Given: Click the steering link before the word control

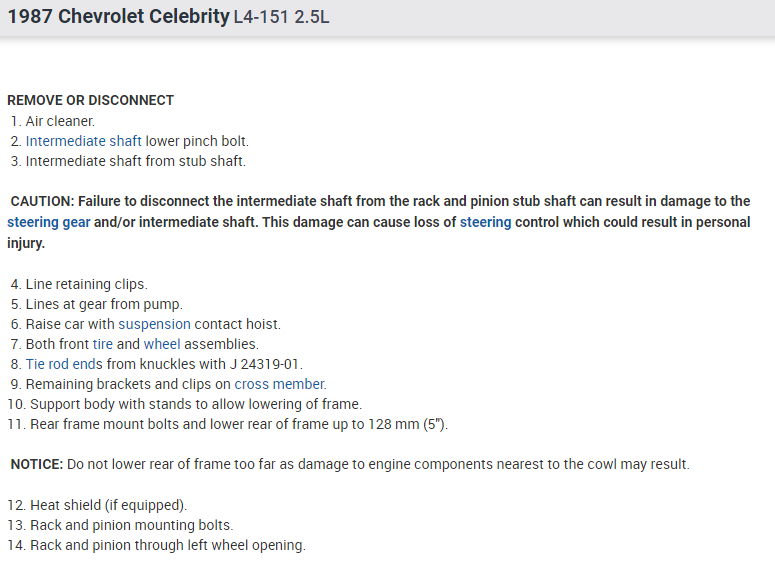Looking at the screenshot, I should point(485,222).
